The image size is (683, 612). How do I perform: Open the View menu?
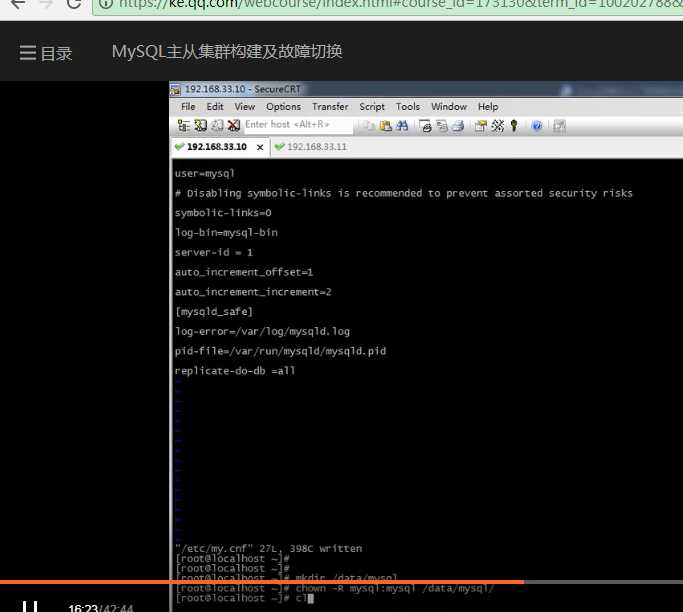coord(244,107)
